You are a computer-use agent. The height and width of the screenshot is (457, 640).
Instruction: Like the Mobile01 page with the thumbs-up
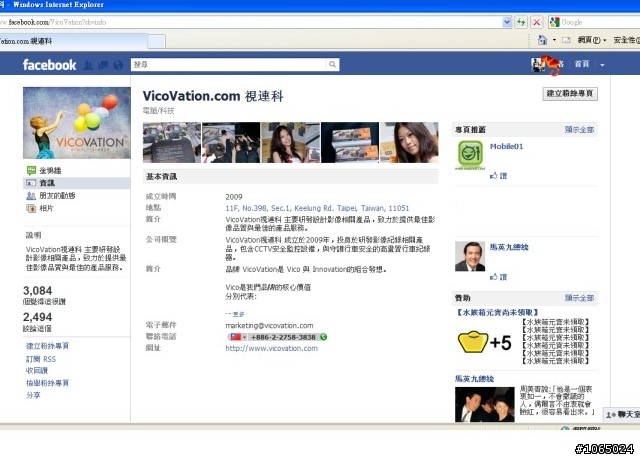(x=498, y=176)
